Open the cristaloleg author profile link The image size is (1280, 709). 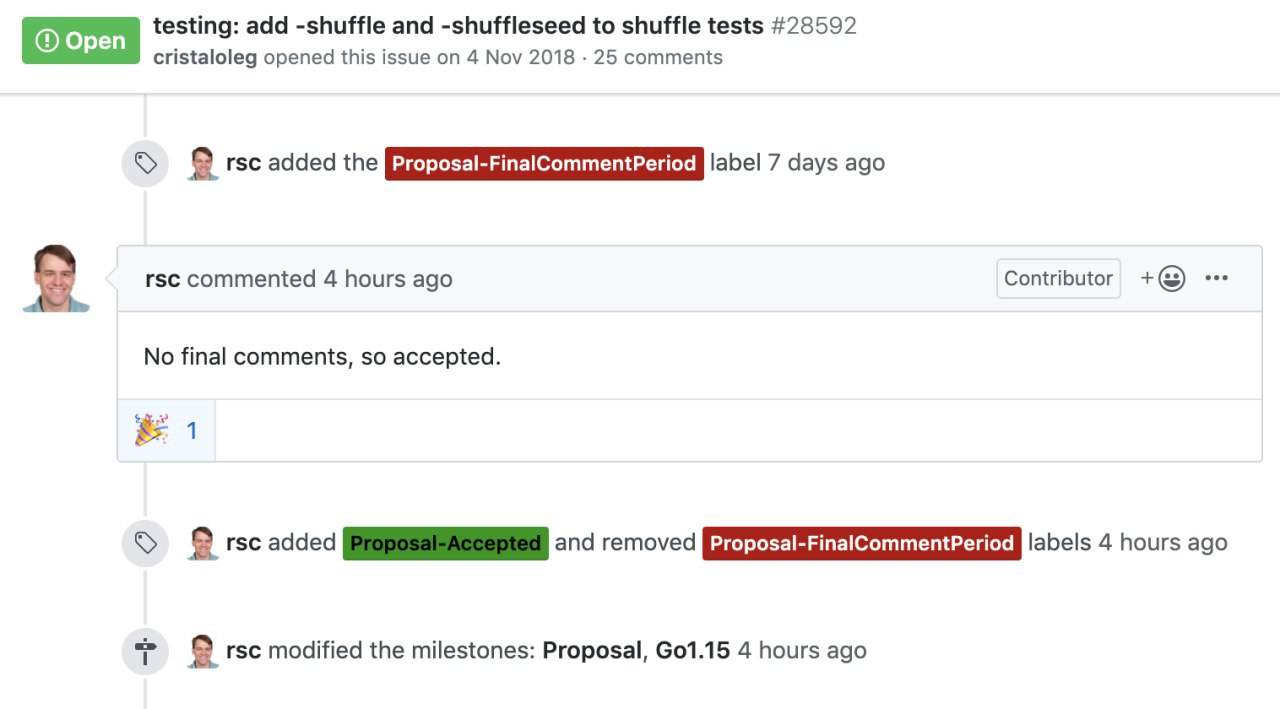(205, 57)
